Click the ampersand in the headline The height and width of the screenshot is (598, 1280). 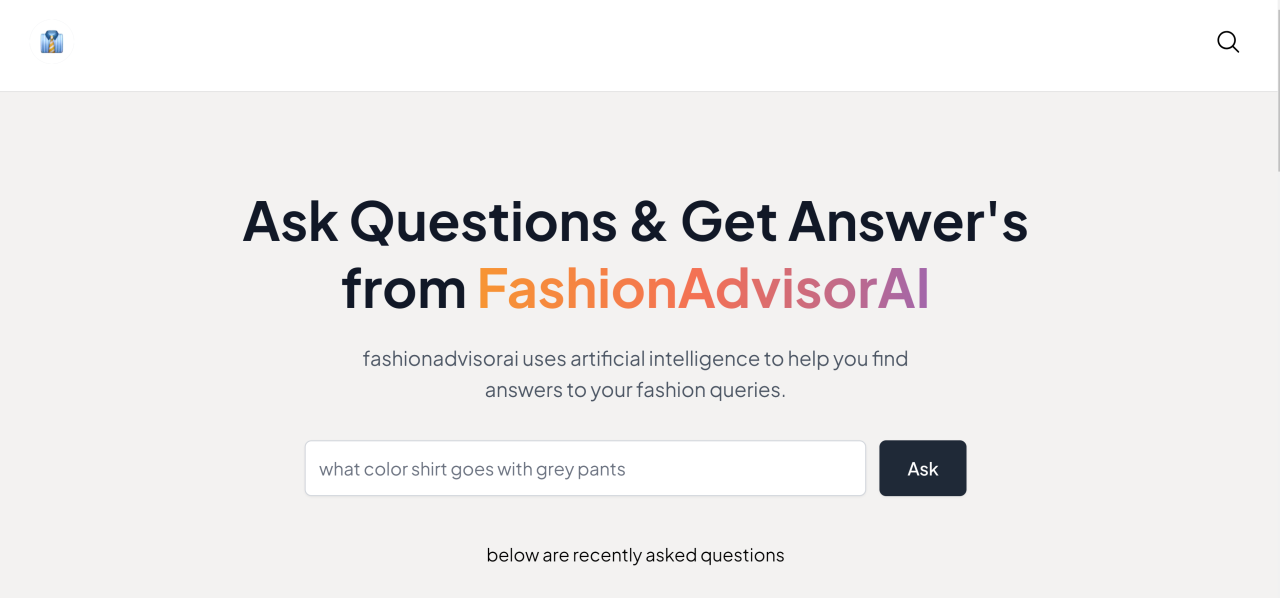tap(649, 222)
